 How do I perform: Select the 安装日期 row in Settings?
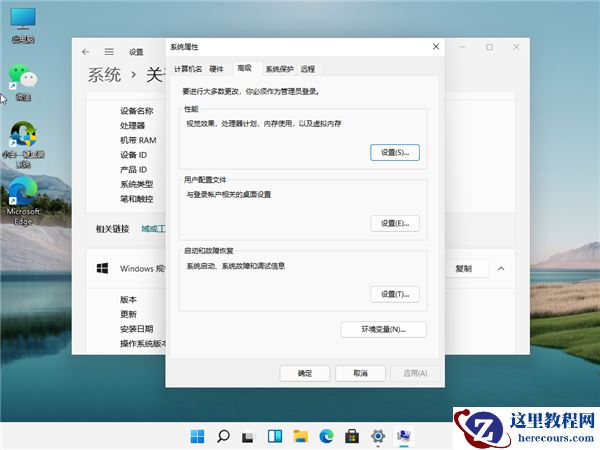pyautogui.click(x=137, y=329)
